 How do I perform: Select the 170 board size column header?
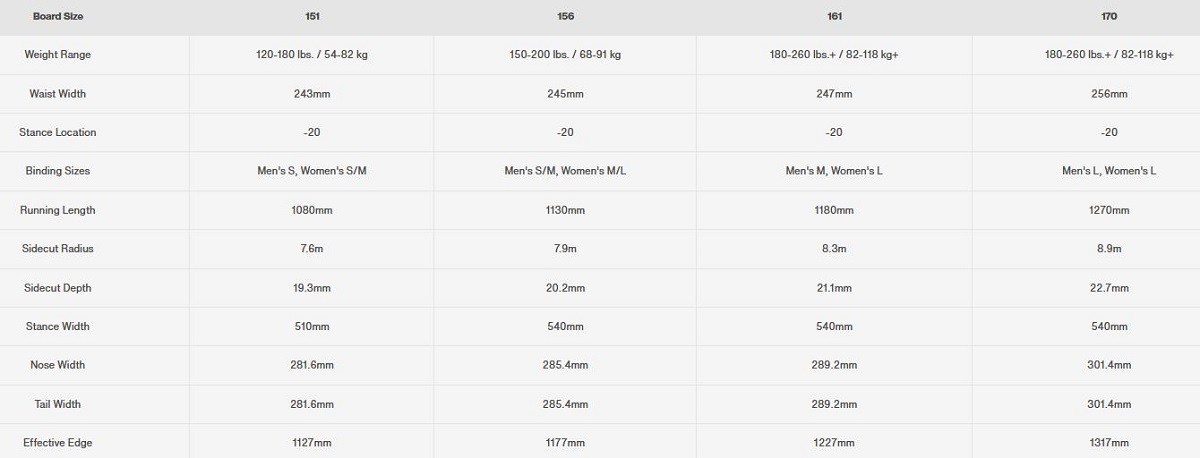(1108, 16)
